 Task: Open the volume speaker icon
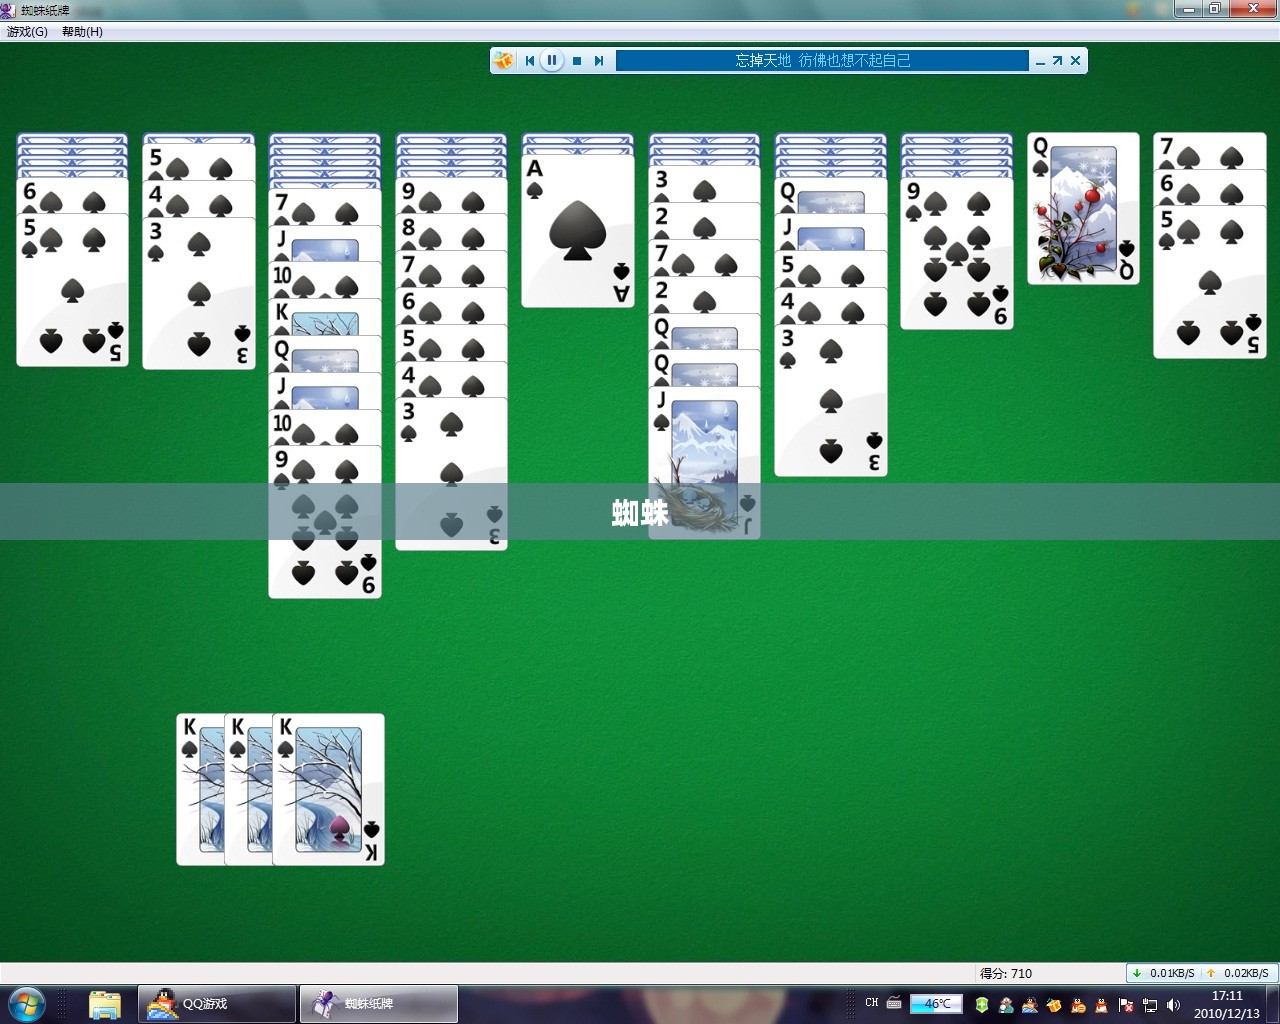coord(1173,1005)
